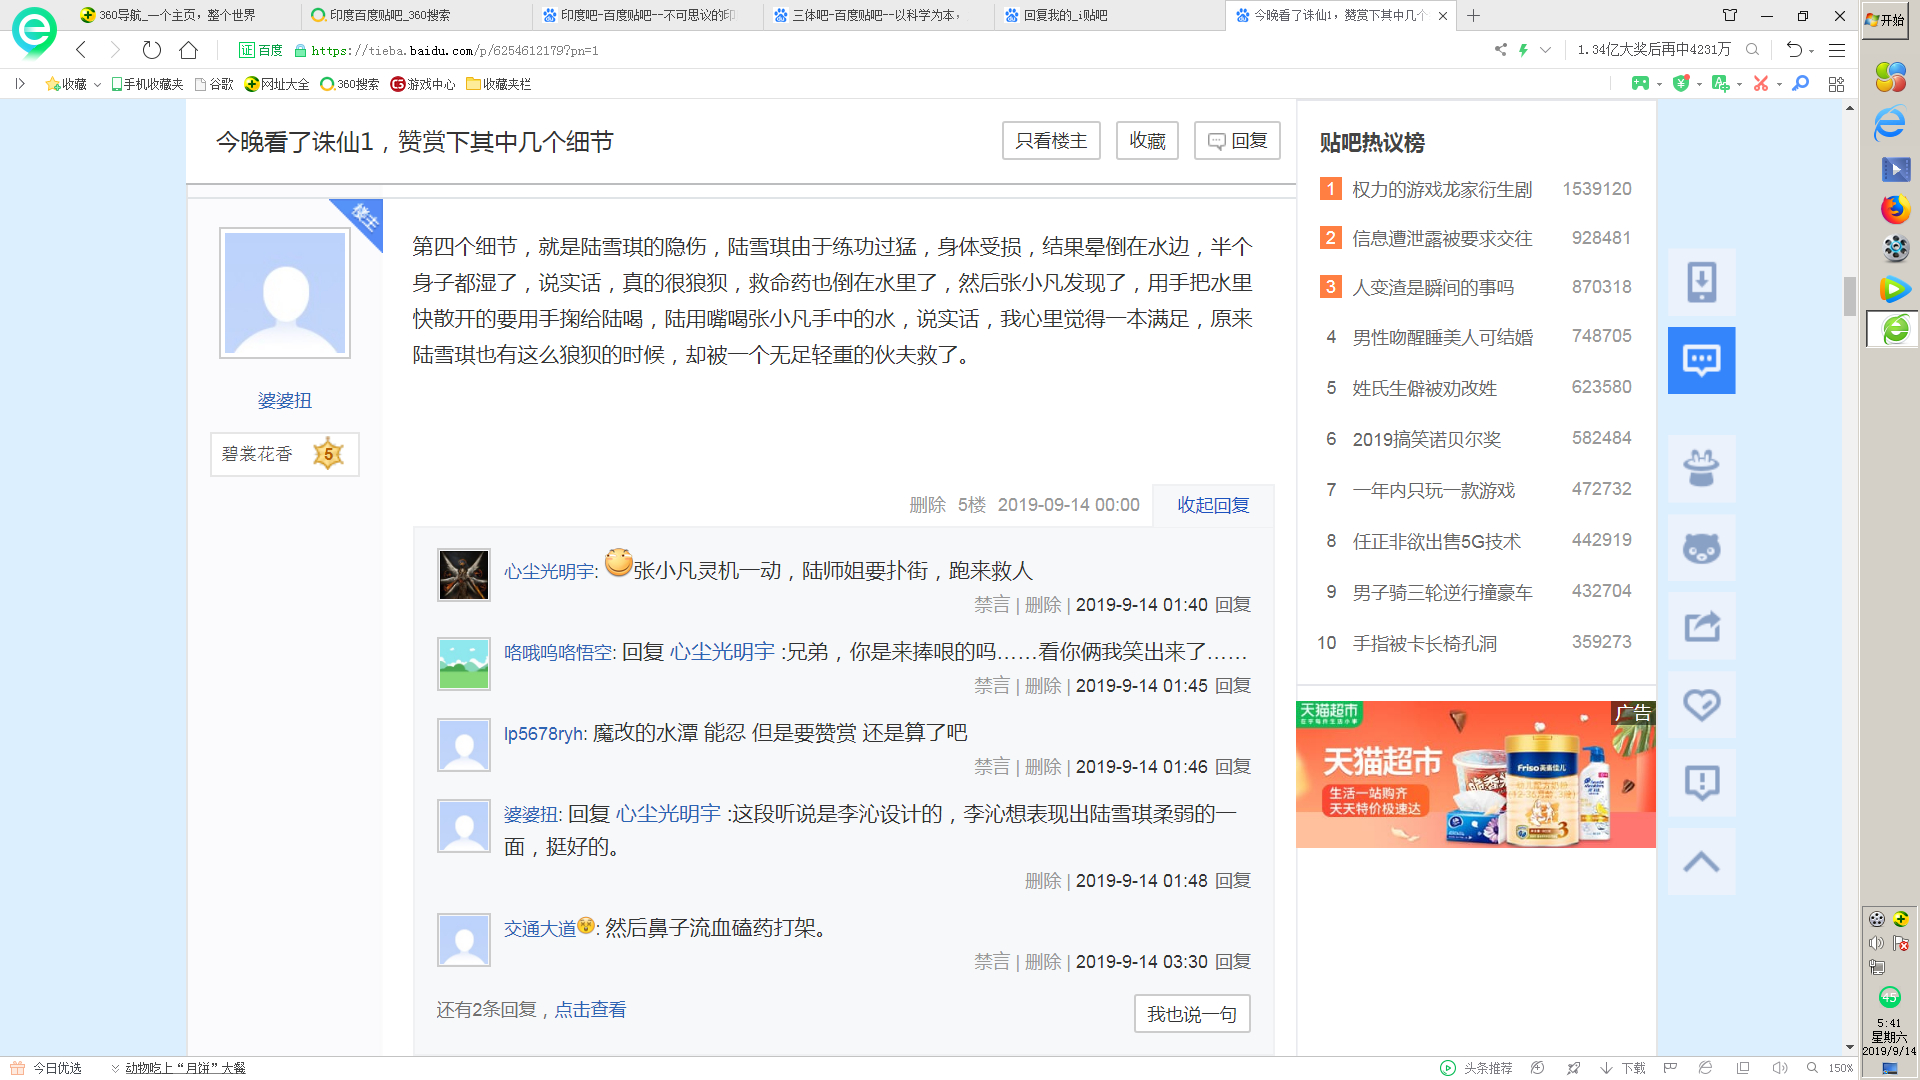Switch to the 印度百度贴吧_360搜索 tab
This screenshot has height=1080, width=1920.
pyautogui.click(x=390, y=15)
